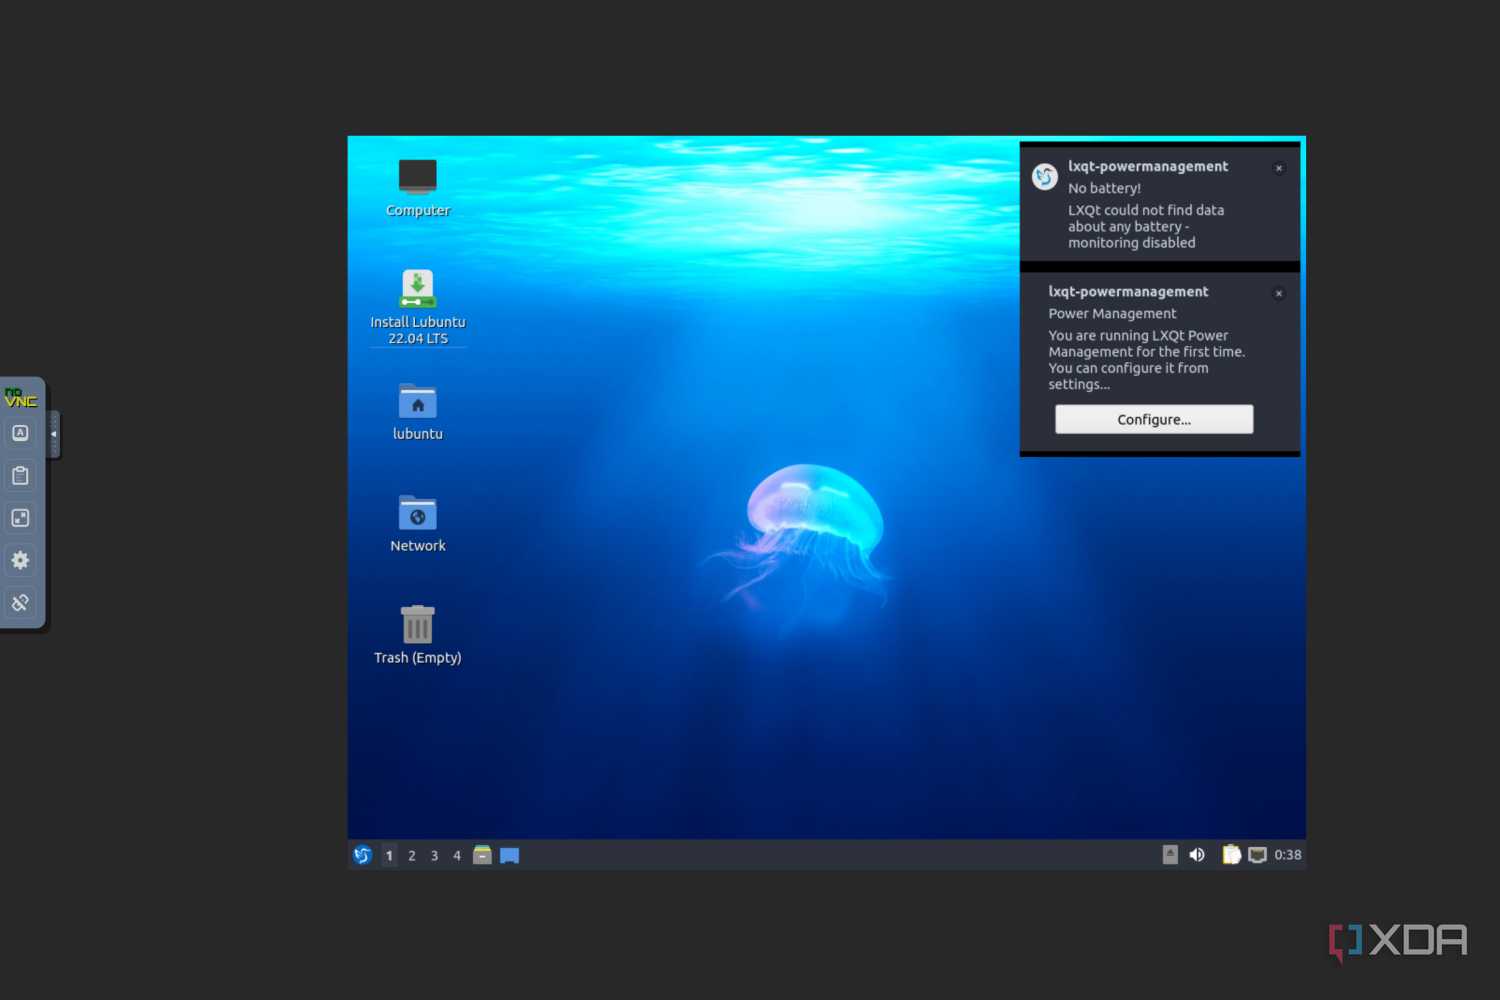Image resolution: width=1500 pixels, height=1000 pixels.
Task: Switch to virtual desktop 2
Action: 412,855
